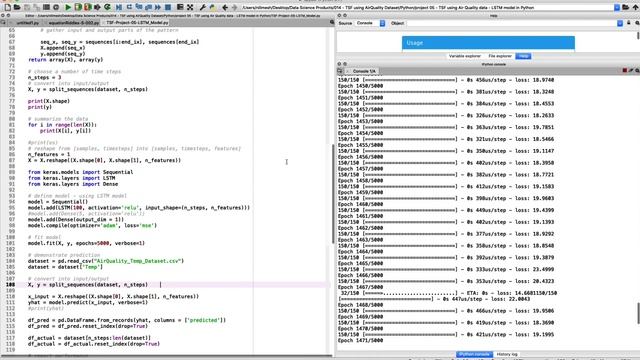
Task: Click the 'df_actual = dataset[n_steps' line
Action: [x=89, y=338]
